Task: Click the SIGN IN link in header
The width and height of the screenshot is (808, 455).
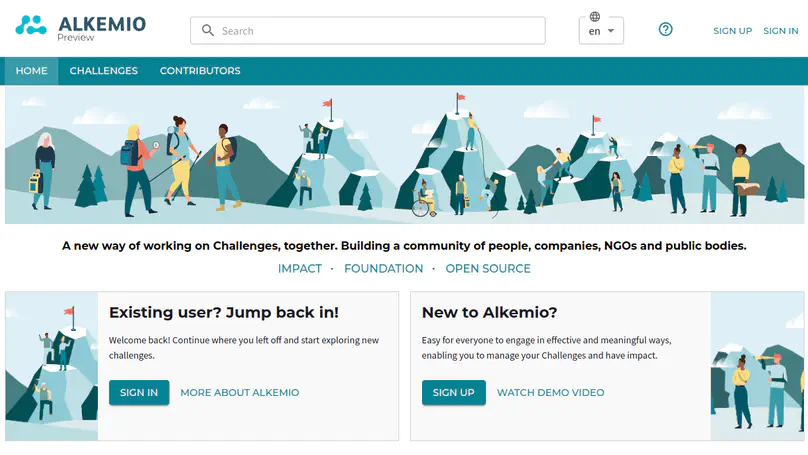Action: [781, 31]
